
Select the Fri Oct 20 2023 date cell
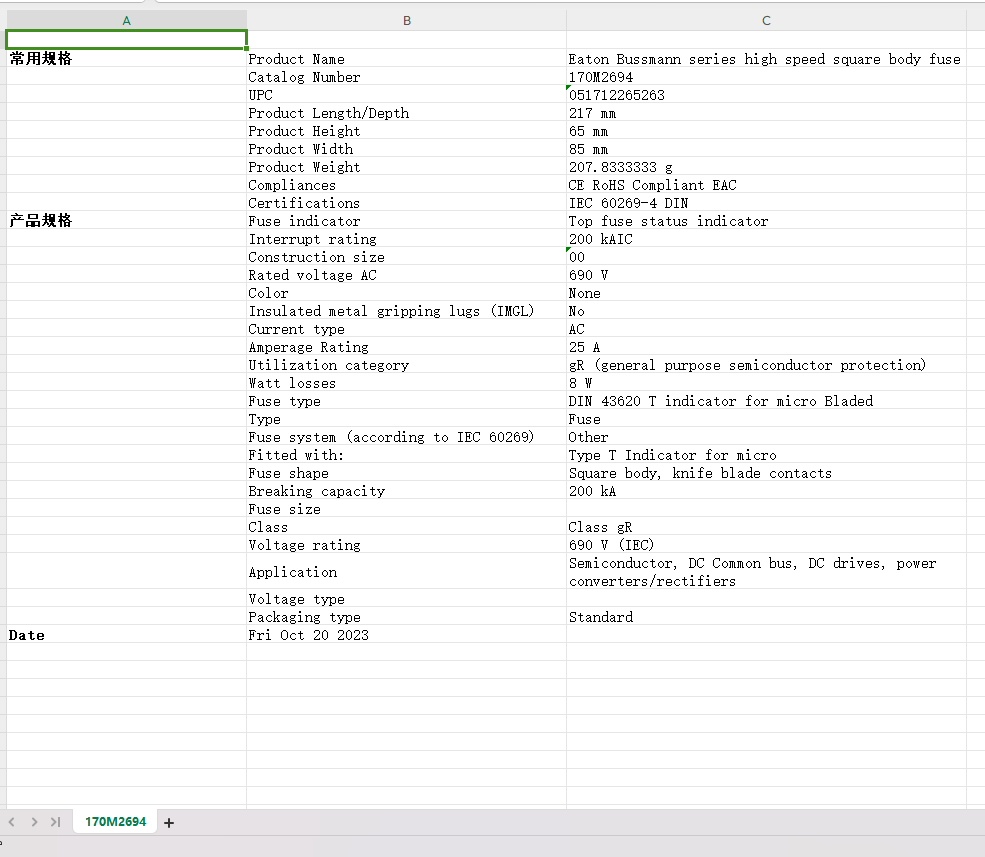coord(406,635)
